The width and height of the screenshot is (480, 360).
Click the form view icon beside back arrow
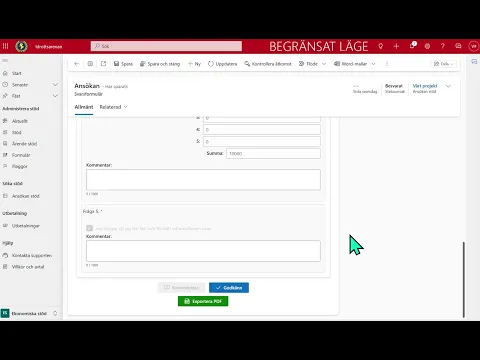[90, 64]
